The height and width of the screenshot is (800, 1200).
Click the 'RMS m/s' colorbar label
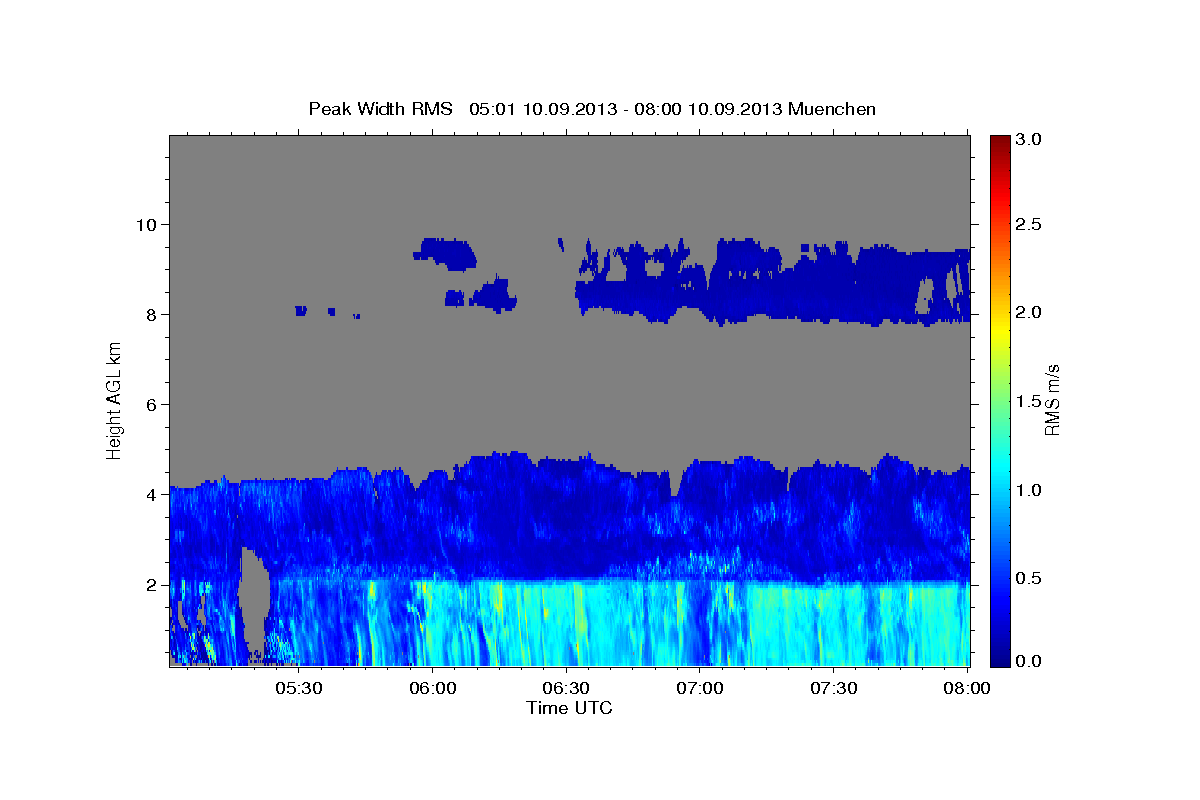point(1051,400)
